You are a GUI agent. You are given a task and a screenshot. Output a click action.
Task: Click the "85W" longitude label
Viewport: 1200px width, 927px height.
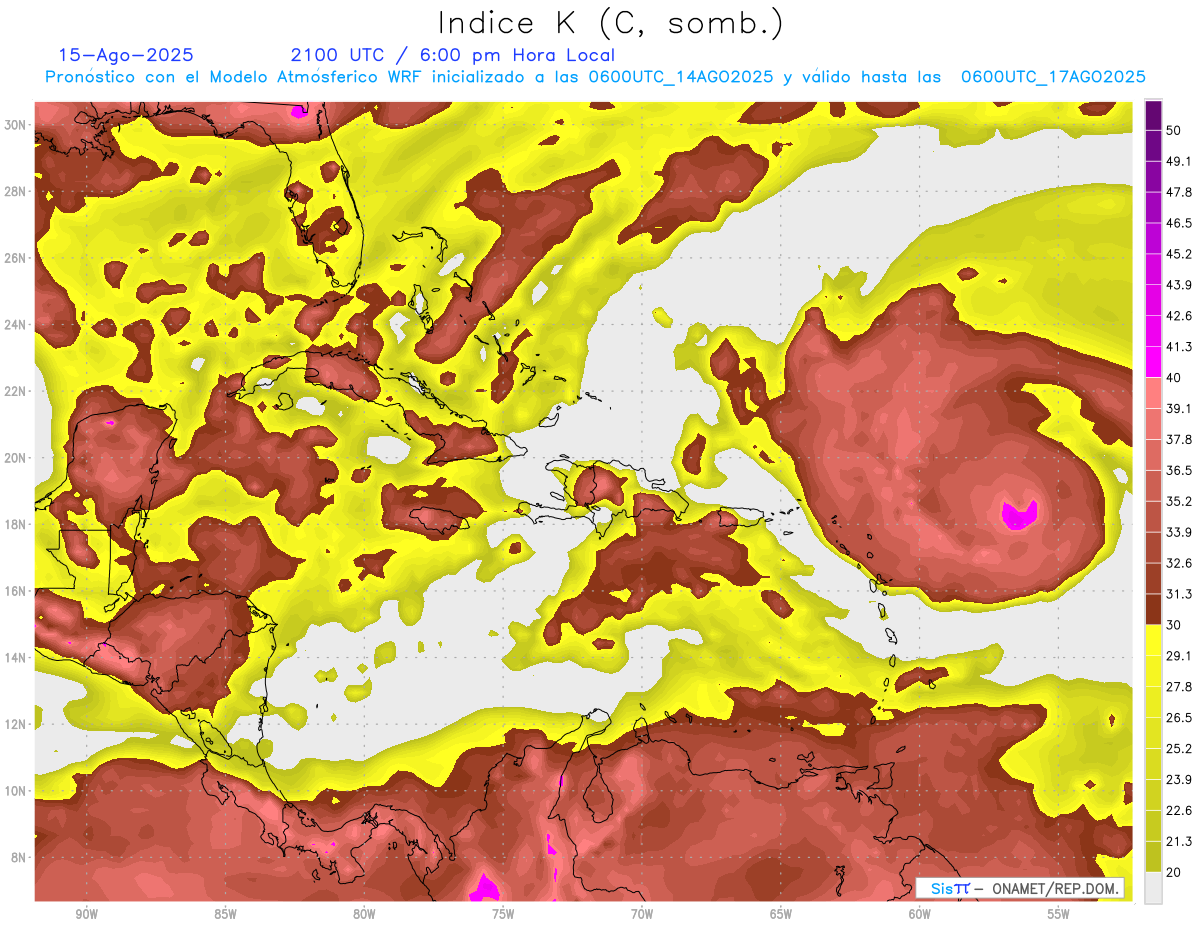pos(225,914)
